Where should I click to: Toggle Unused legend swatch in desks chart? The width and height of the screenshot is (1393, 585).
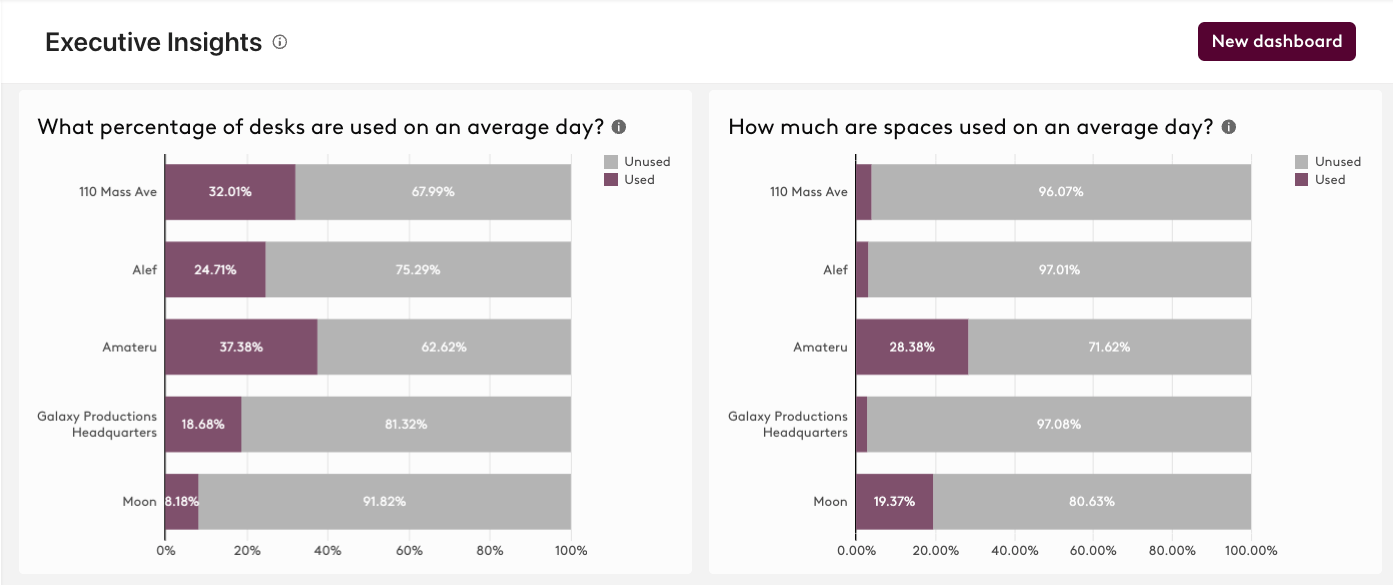pos(611,162)
